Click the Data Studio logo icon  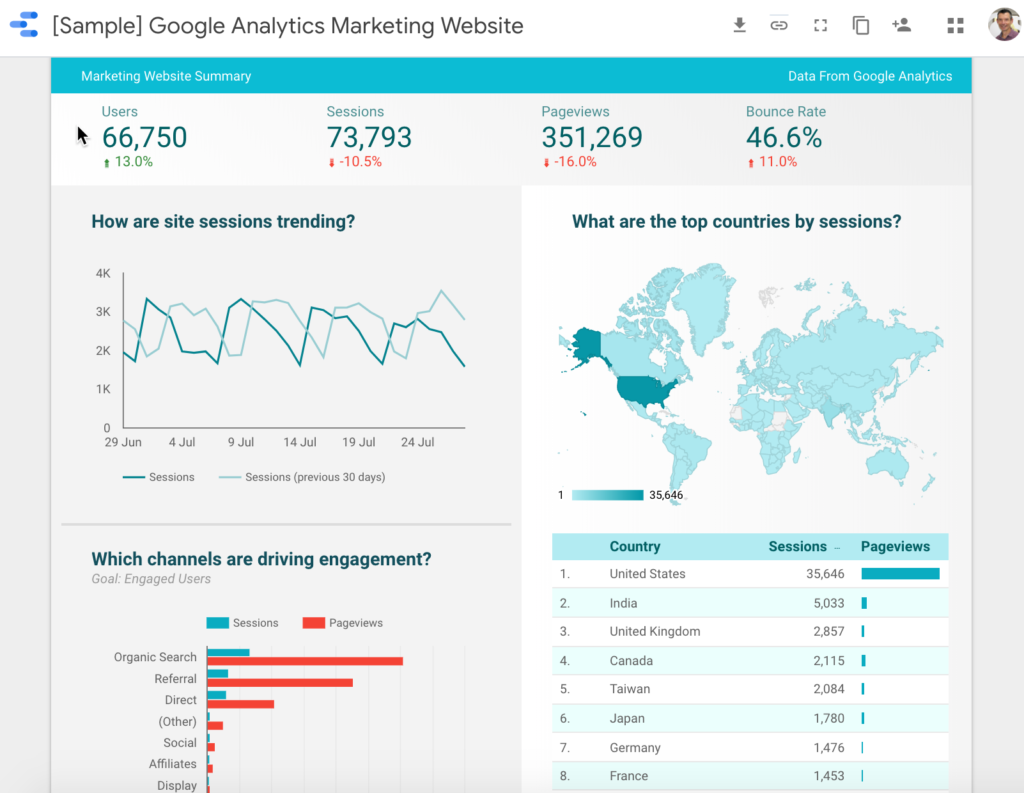[24, 25]
